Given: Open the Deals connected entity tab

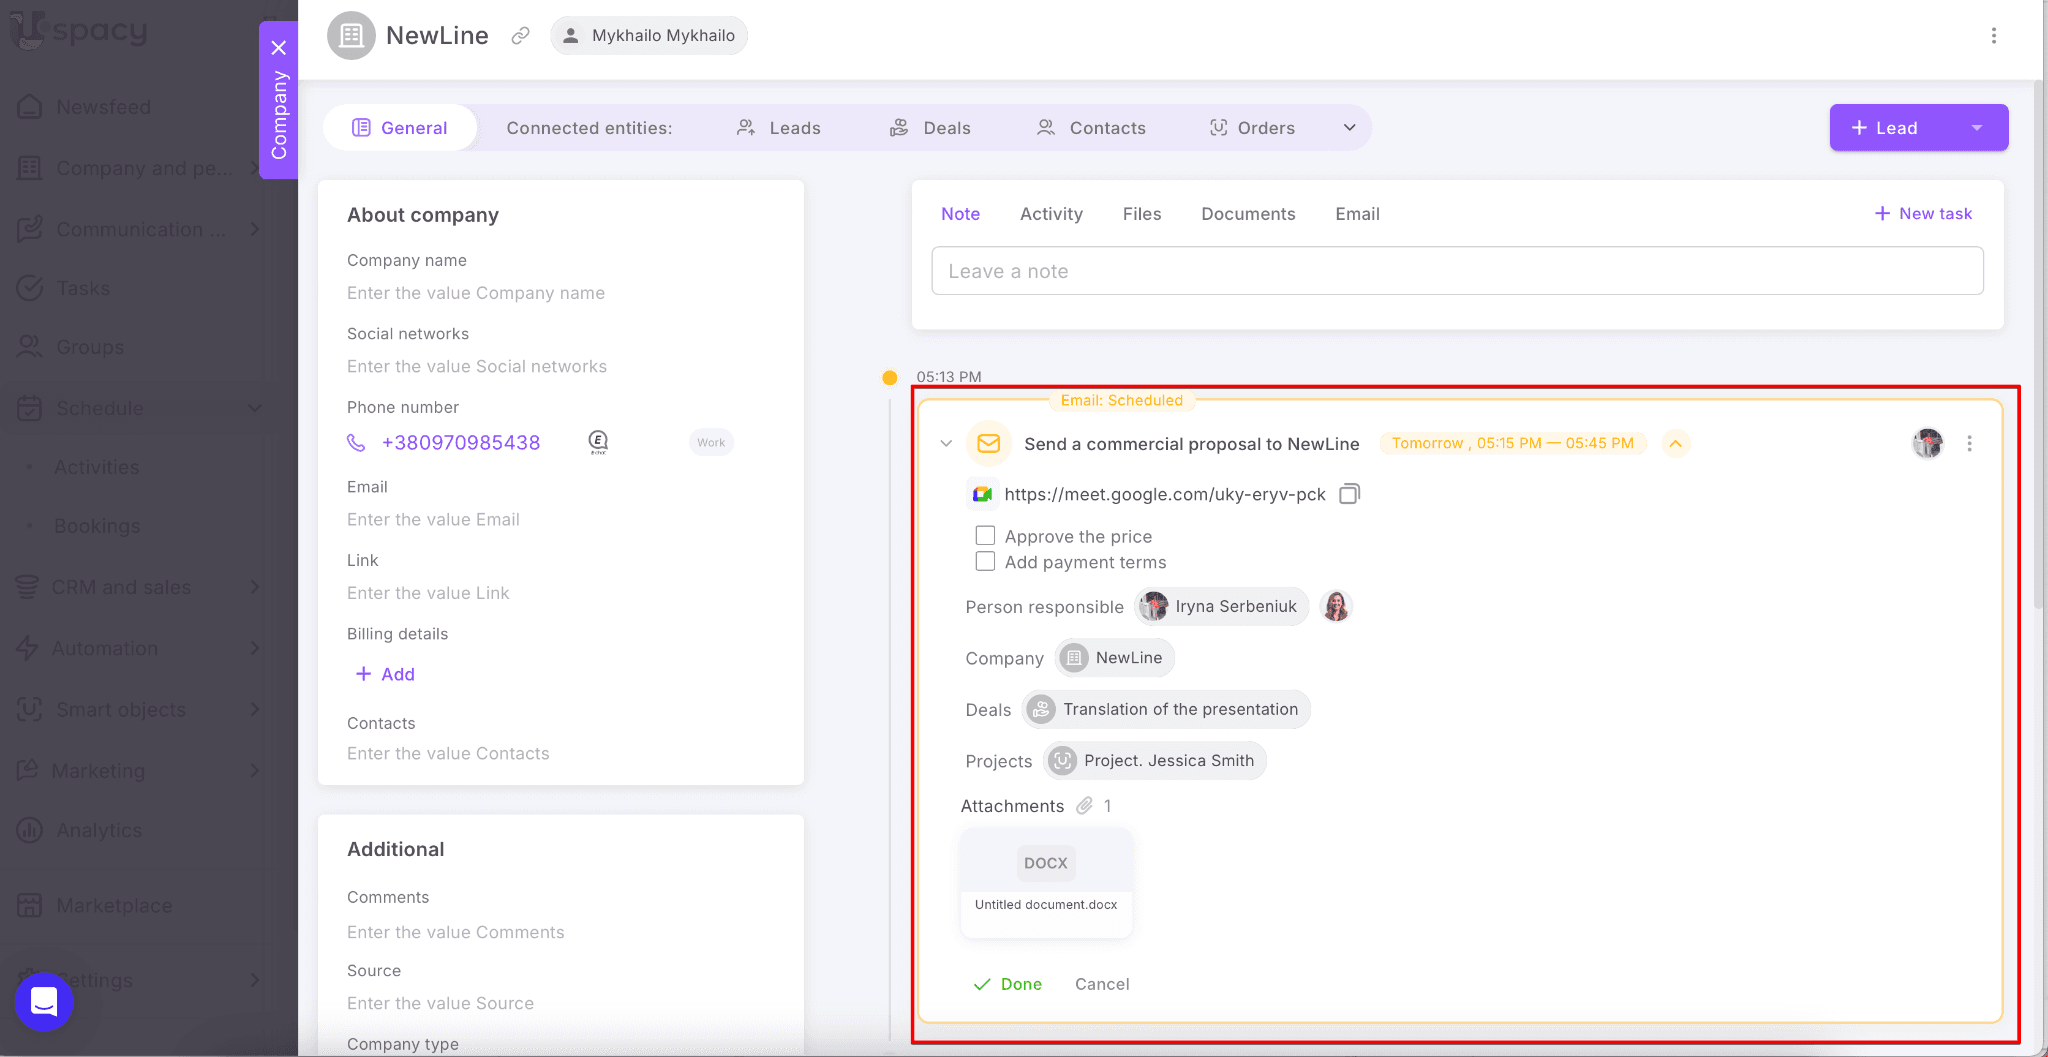Looking at the screenshot, I should [931, 128].
